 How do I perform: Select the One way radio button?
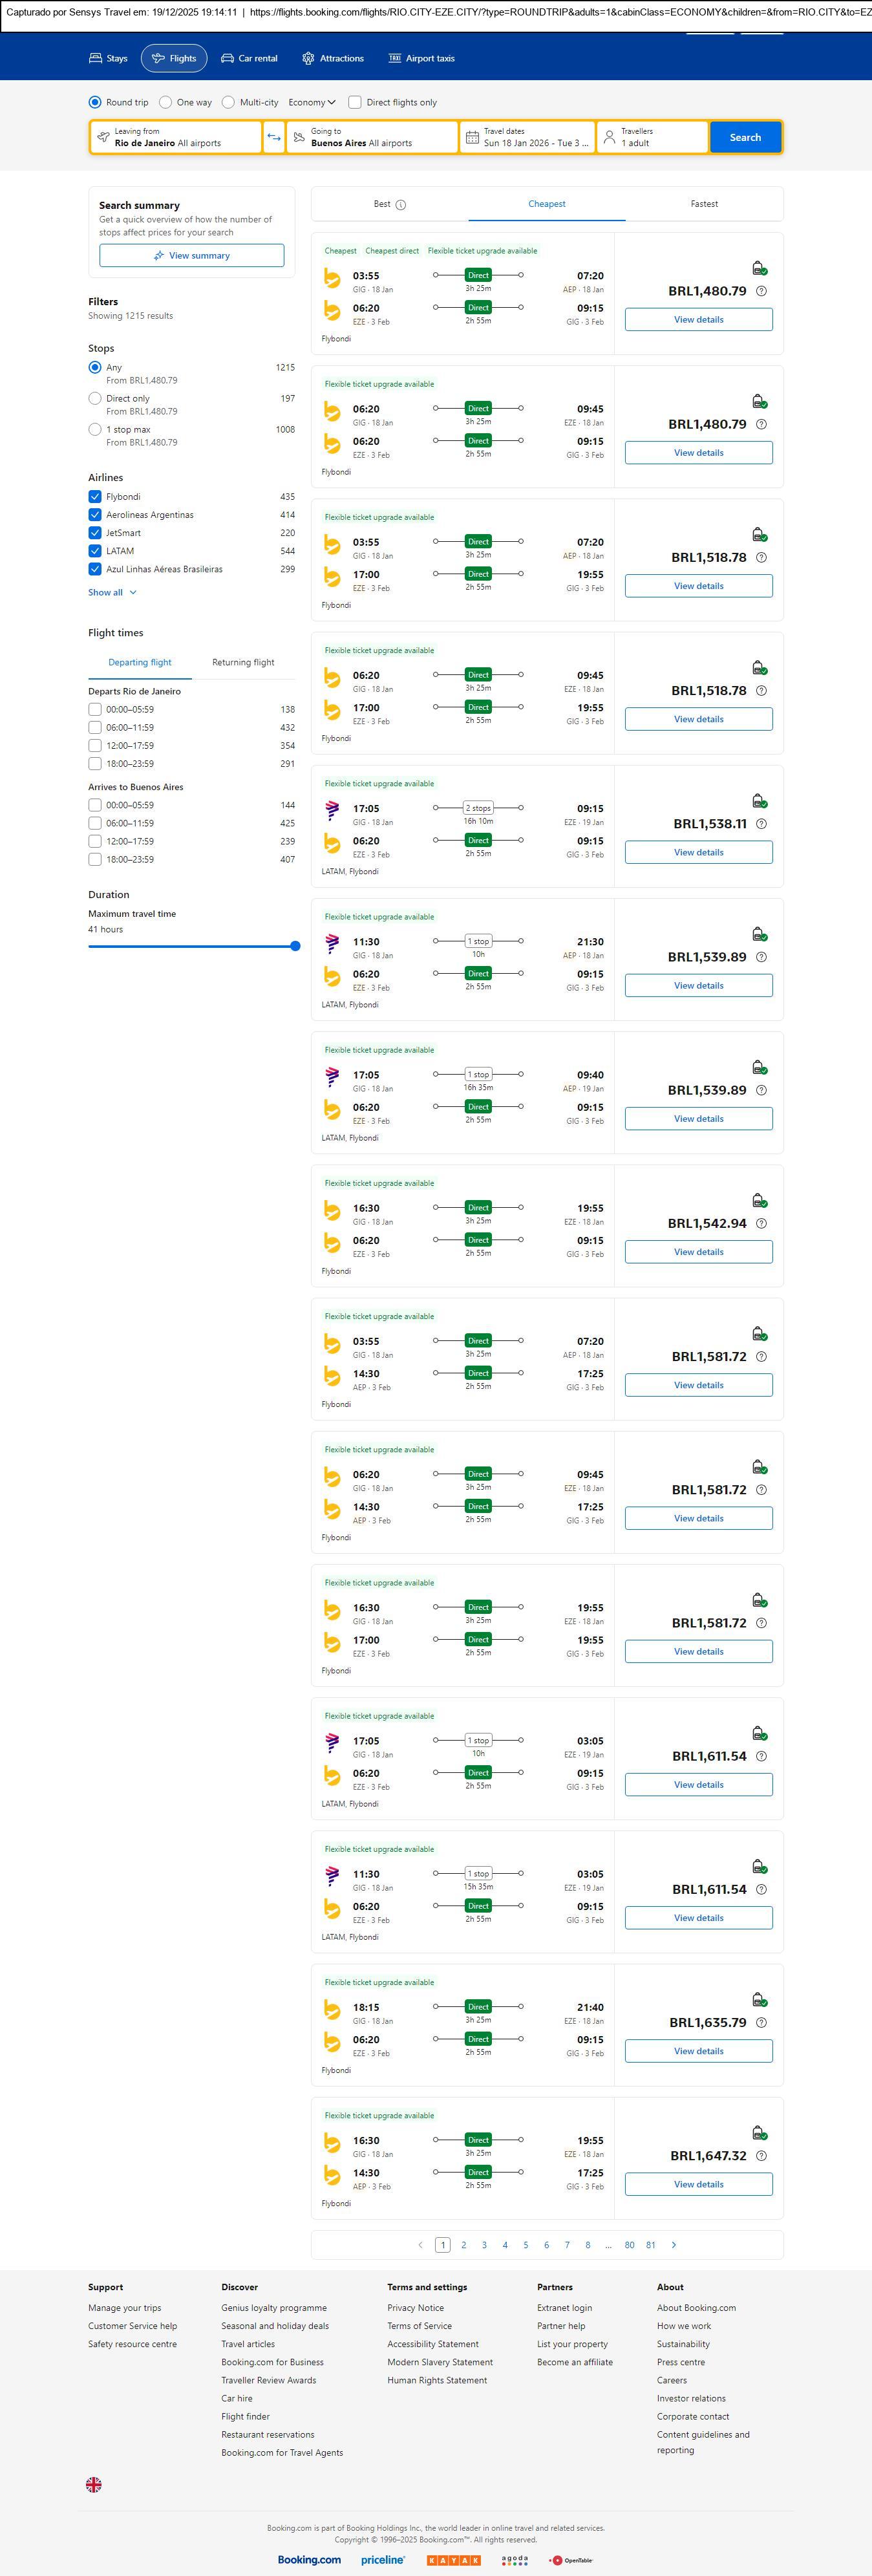pyautogui.click(x=166, y=102)
